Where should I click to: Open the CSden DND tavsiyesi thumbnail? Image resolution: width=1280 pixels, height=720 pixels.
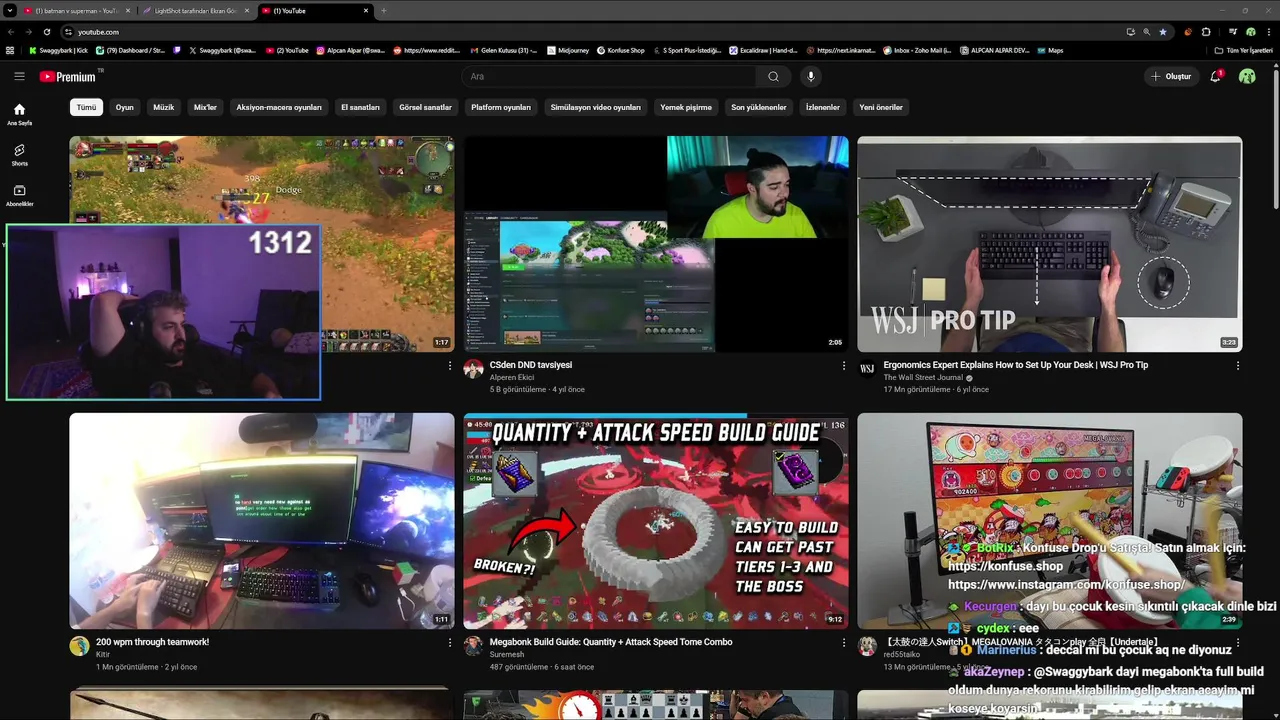[656, 244]
